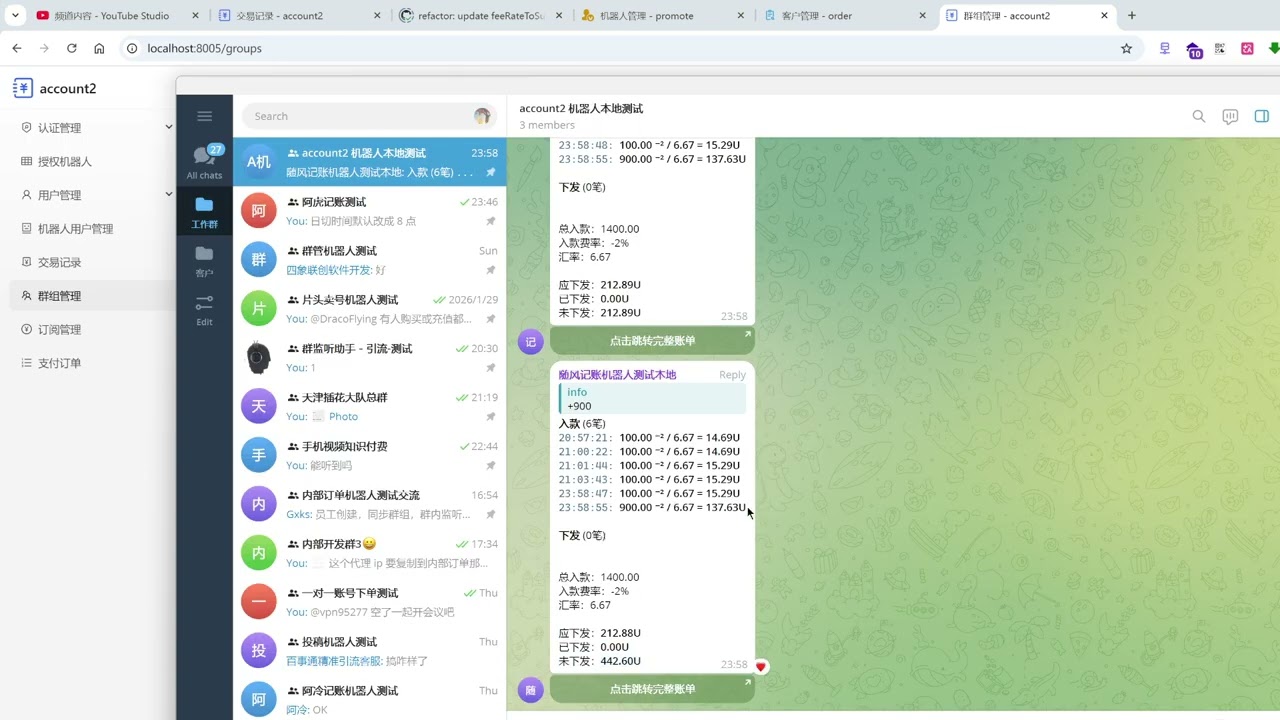Click Reply on the bot message
The height and width of the screenshot is (720, 1280).
click(732, 375)
